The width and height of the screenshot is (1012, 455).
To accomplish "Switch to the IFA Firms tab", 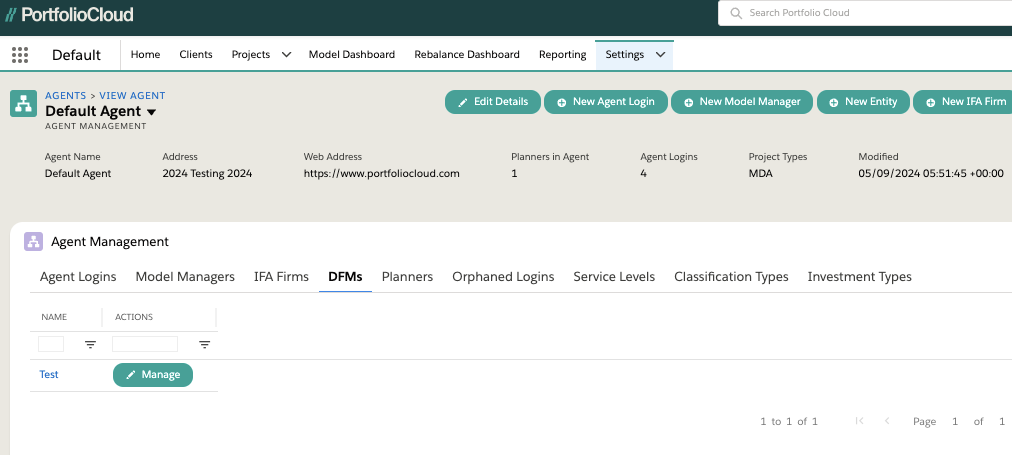I will click(281, 277).
